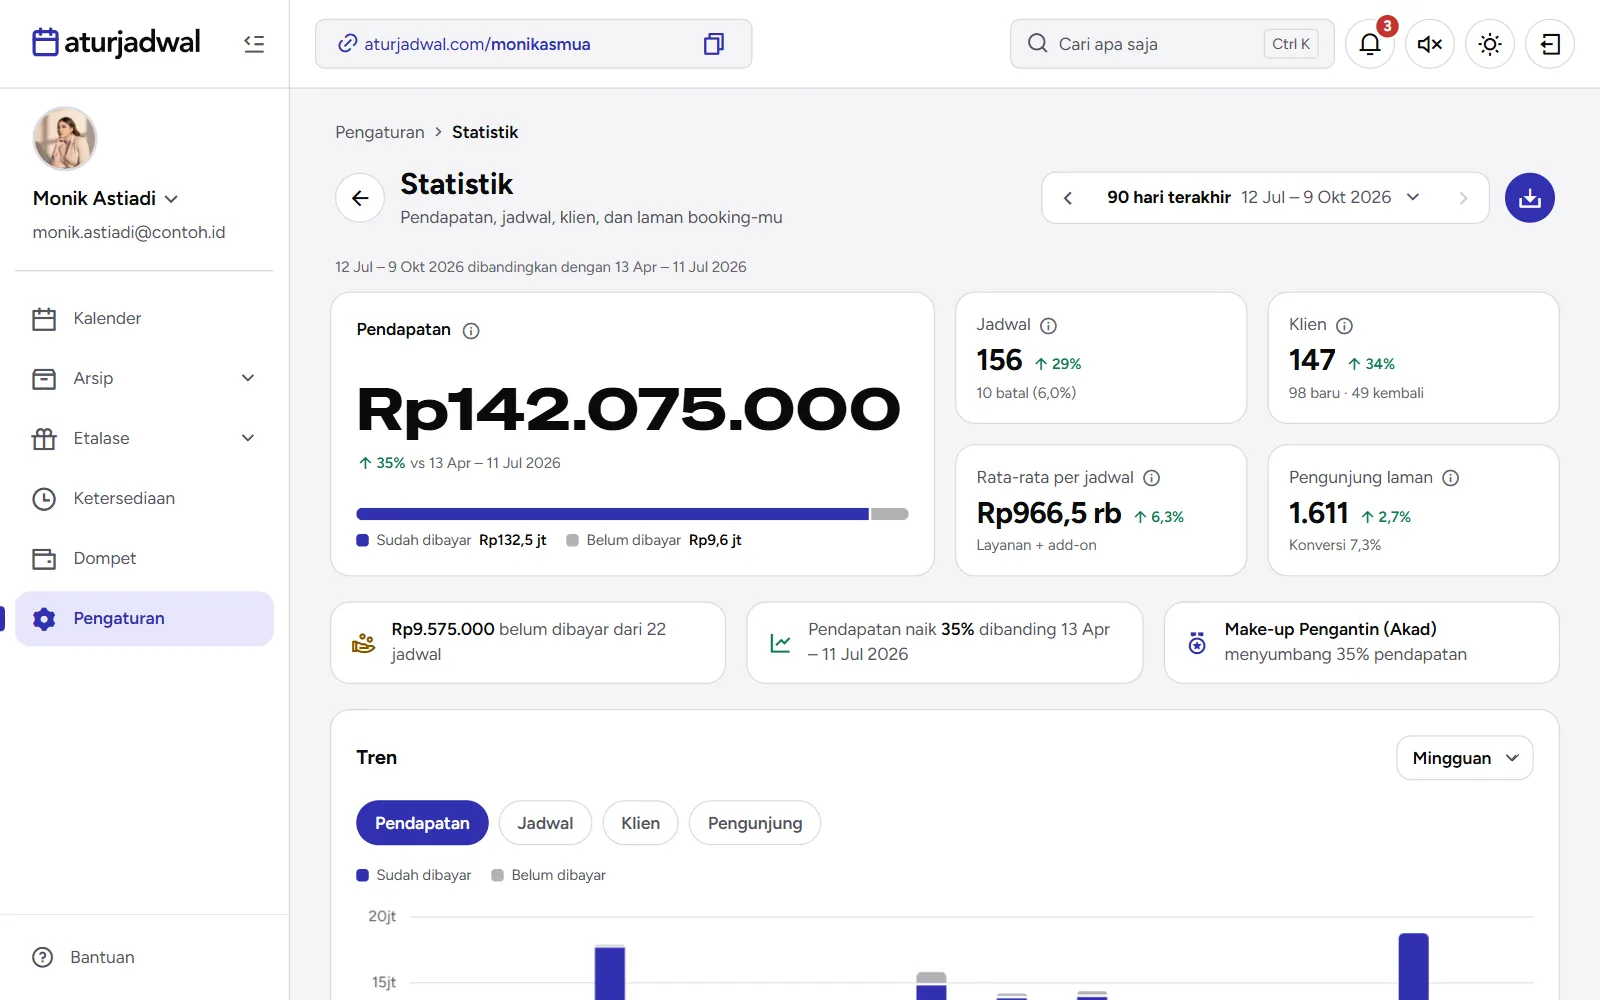This screenshot has width=1600, height=1000.
Task: Select Pengaturan in the sidebar
Action: 144,619
